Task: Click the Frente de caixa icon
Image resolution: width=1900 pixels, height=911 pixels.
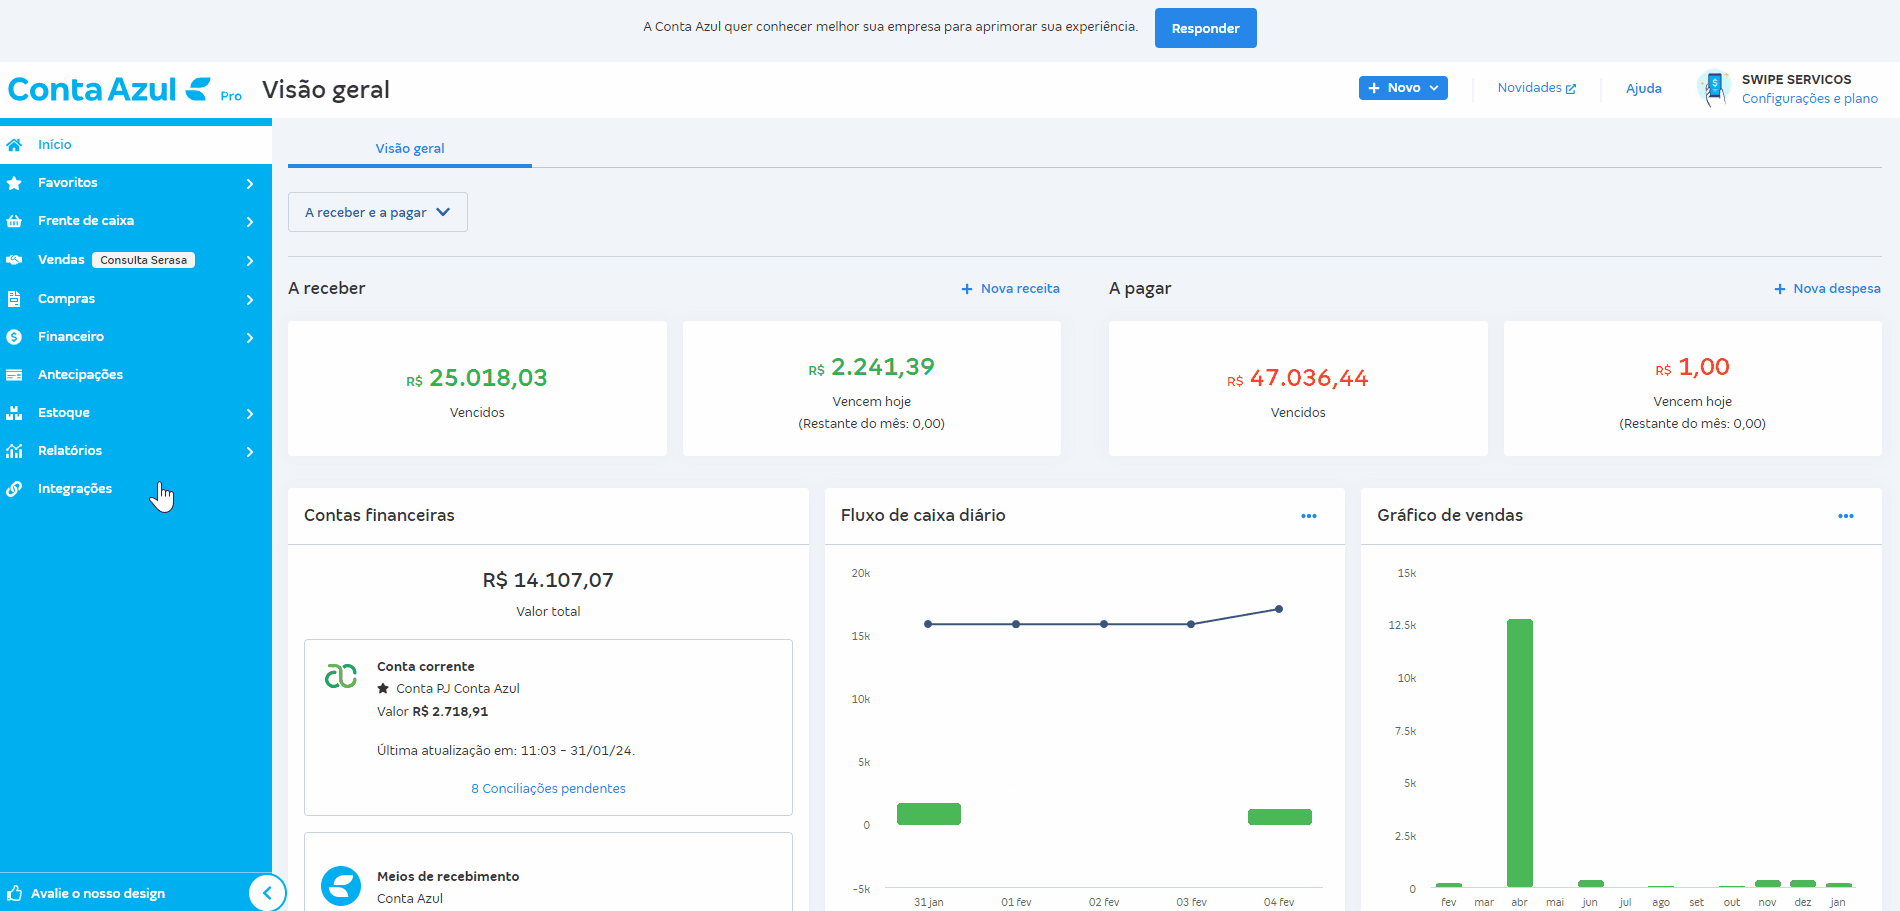Action: [x=14, y=220]
